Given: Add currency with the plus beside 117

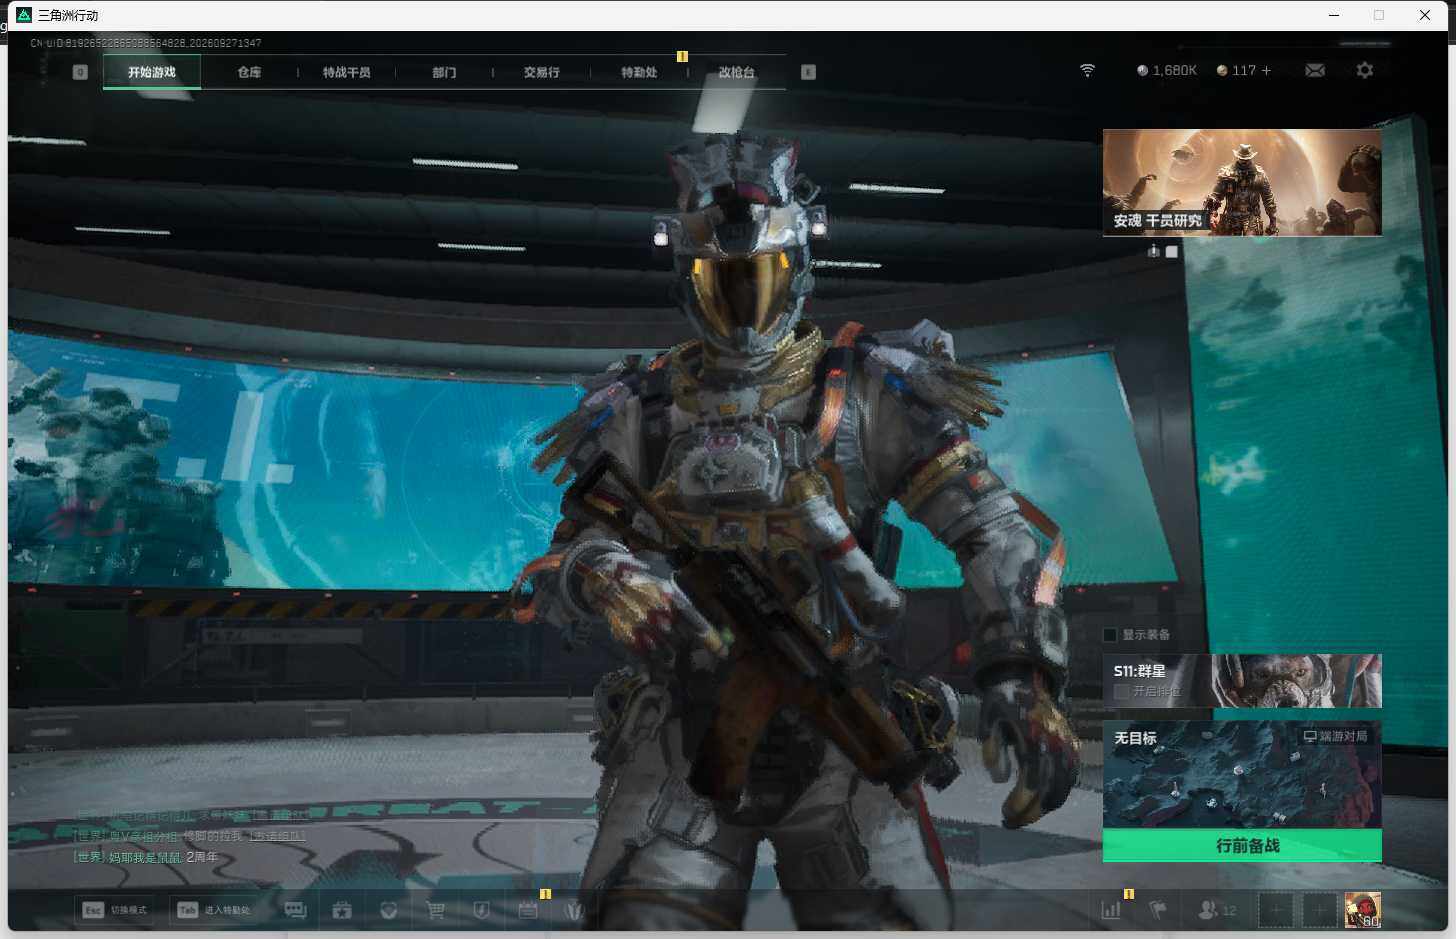Looking at the screenshot, I should pos(1266,70).
